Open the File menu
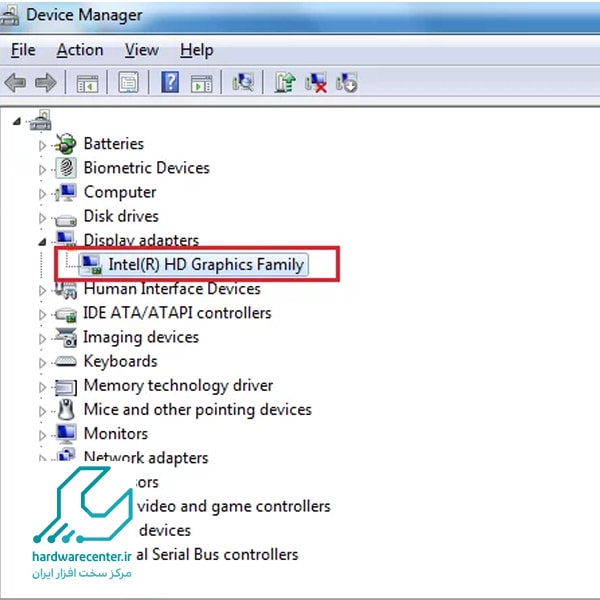The width and height of the screenshot is (600, 600). 23,50
